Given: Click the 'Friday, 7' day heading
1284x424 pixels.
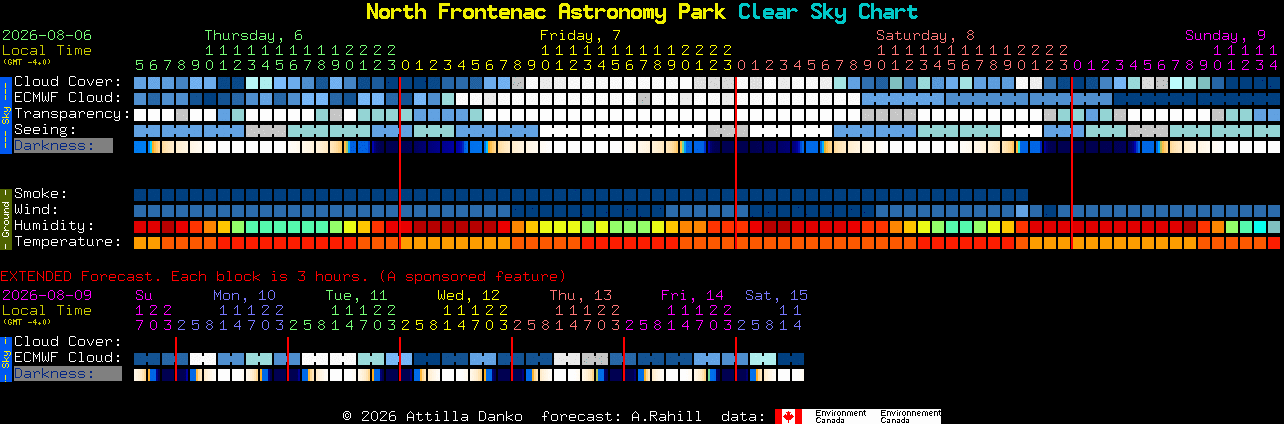Looking at the screenshot, I should tap(580, 35).
